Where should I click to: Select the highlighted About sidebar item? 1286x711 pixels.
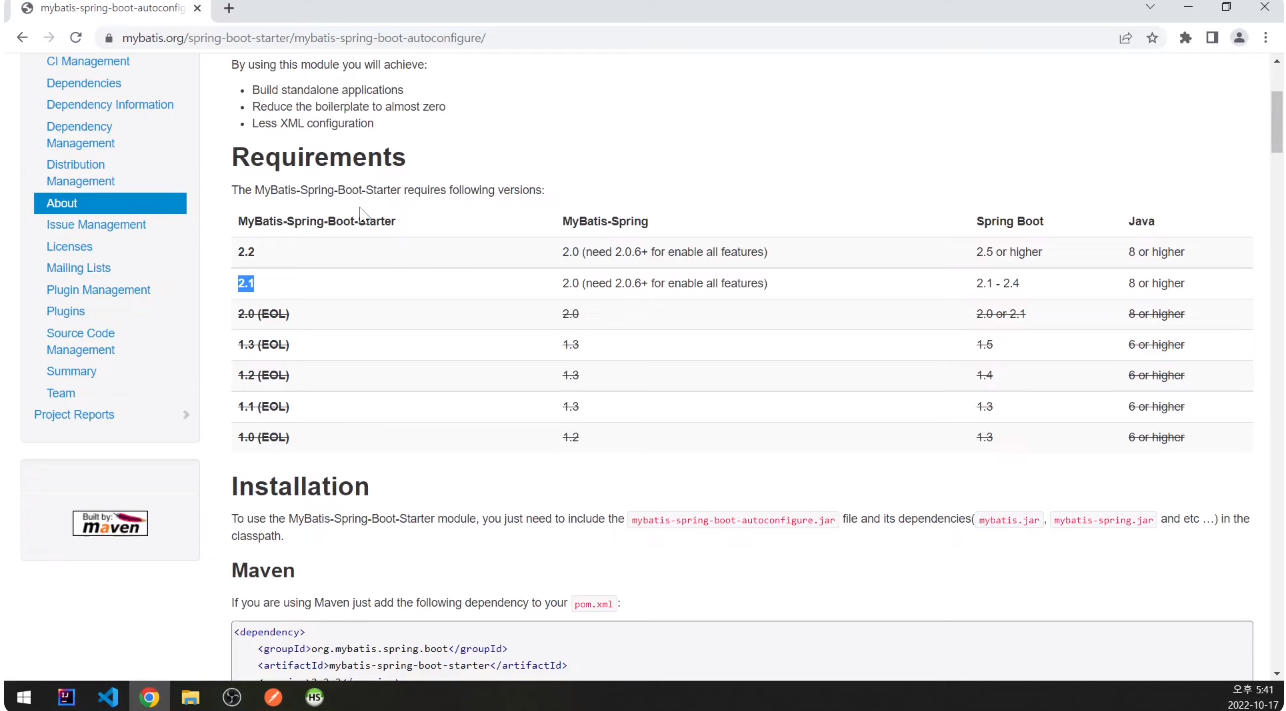(x=110, y=203)
